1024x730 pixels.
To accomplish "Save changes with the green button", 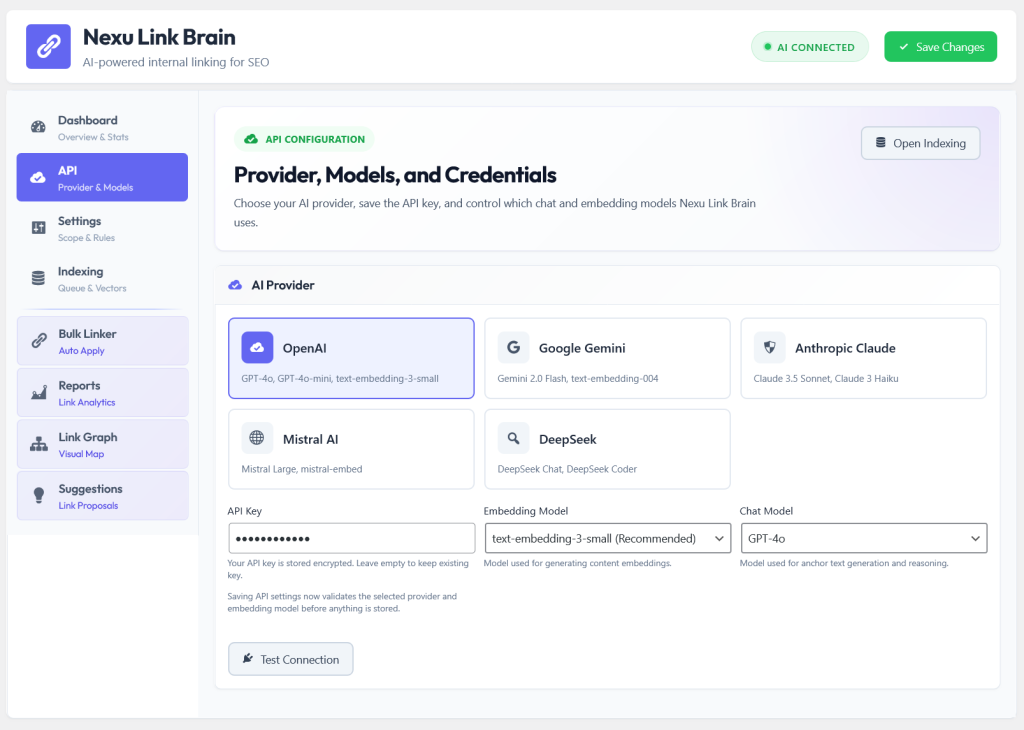I will (940, 47).
